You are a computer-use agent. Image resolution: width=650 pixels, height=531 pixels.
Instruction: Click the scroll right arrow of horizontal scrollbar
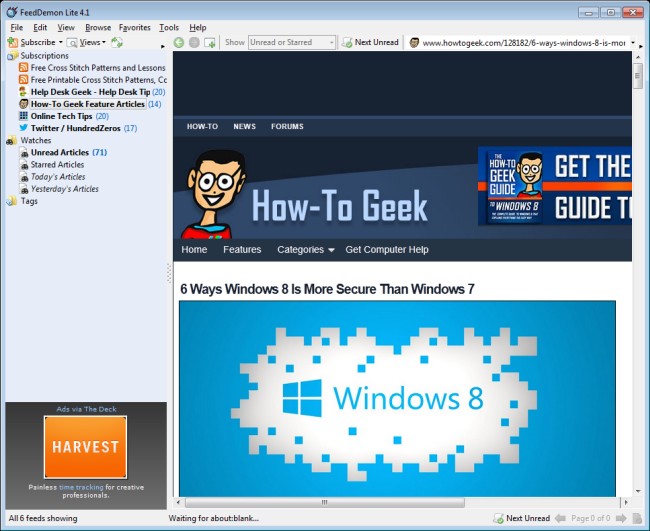pos(626,502)
